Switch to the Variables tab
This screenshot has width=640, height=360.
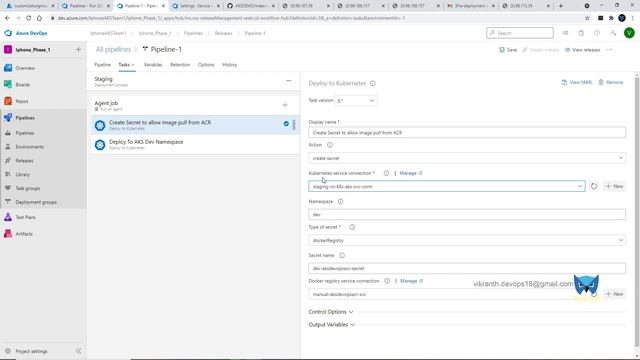pyautogui.click(x=153, y=65)
